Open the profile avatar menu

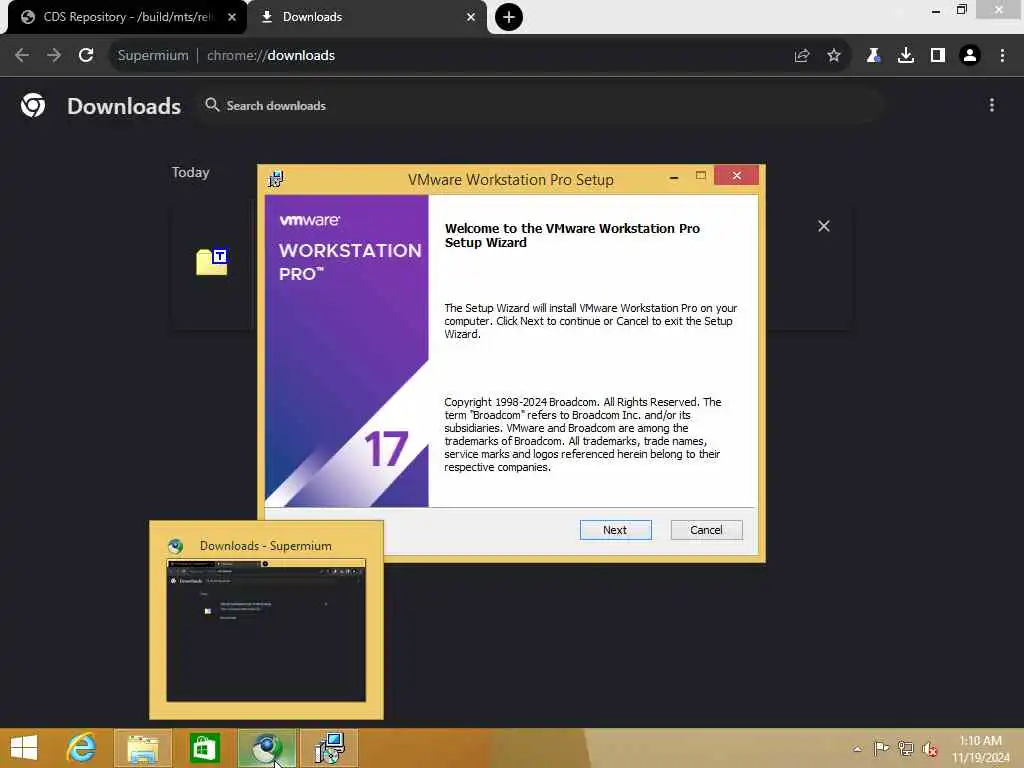tap(969, 56)
